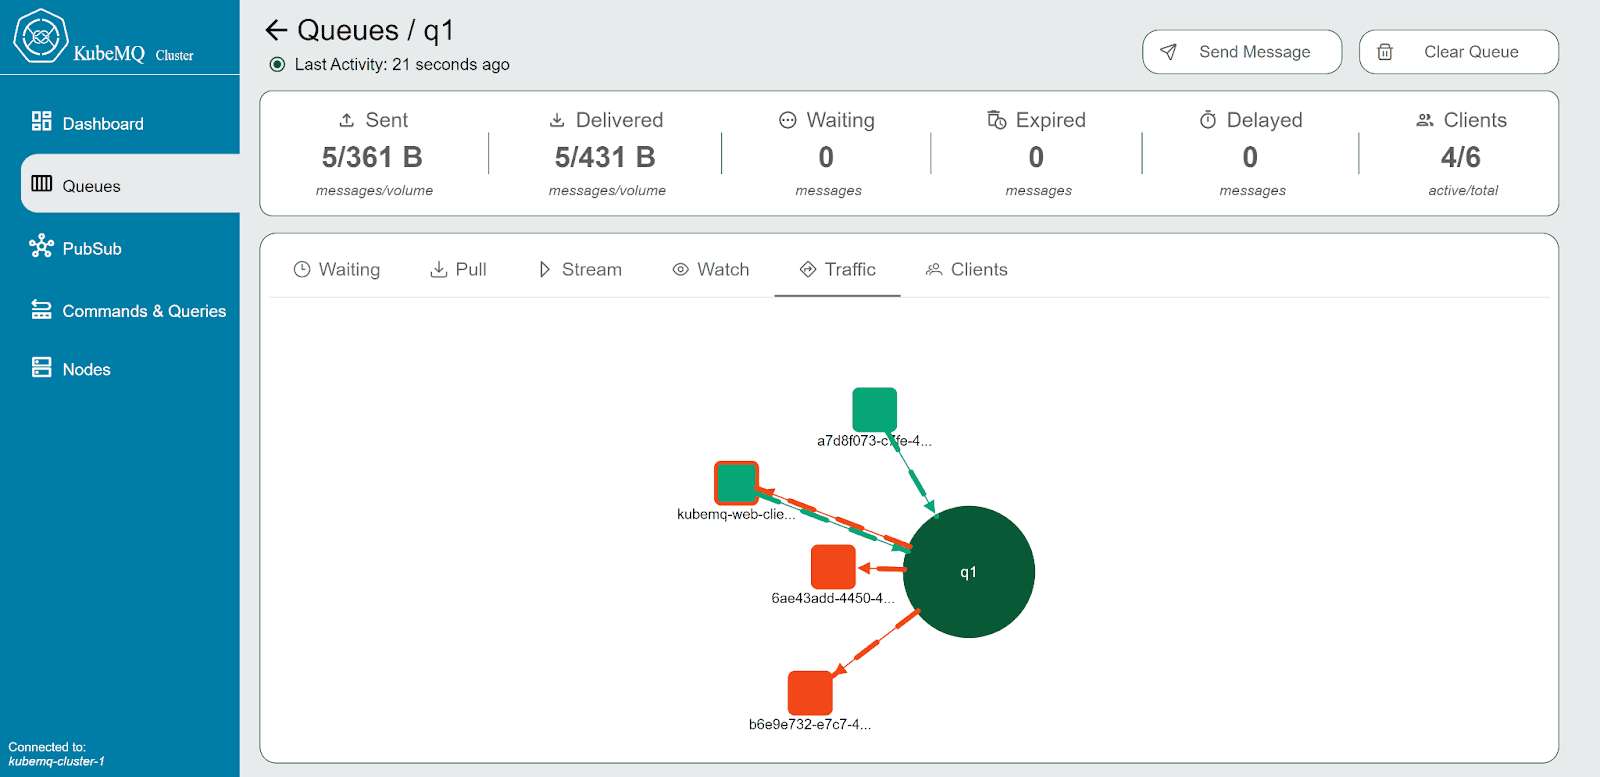This screenshot has height=777, width=1600.
Task: Select Queues in the sidebar
Action: coord(130,184)
